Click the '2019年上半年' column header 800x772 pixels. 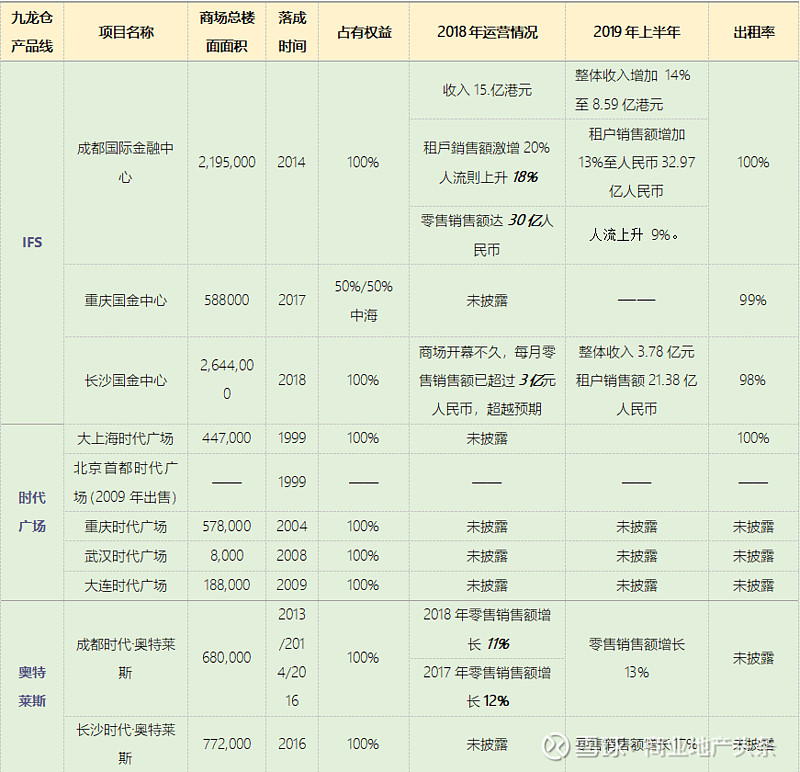point(637,32)
